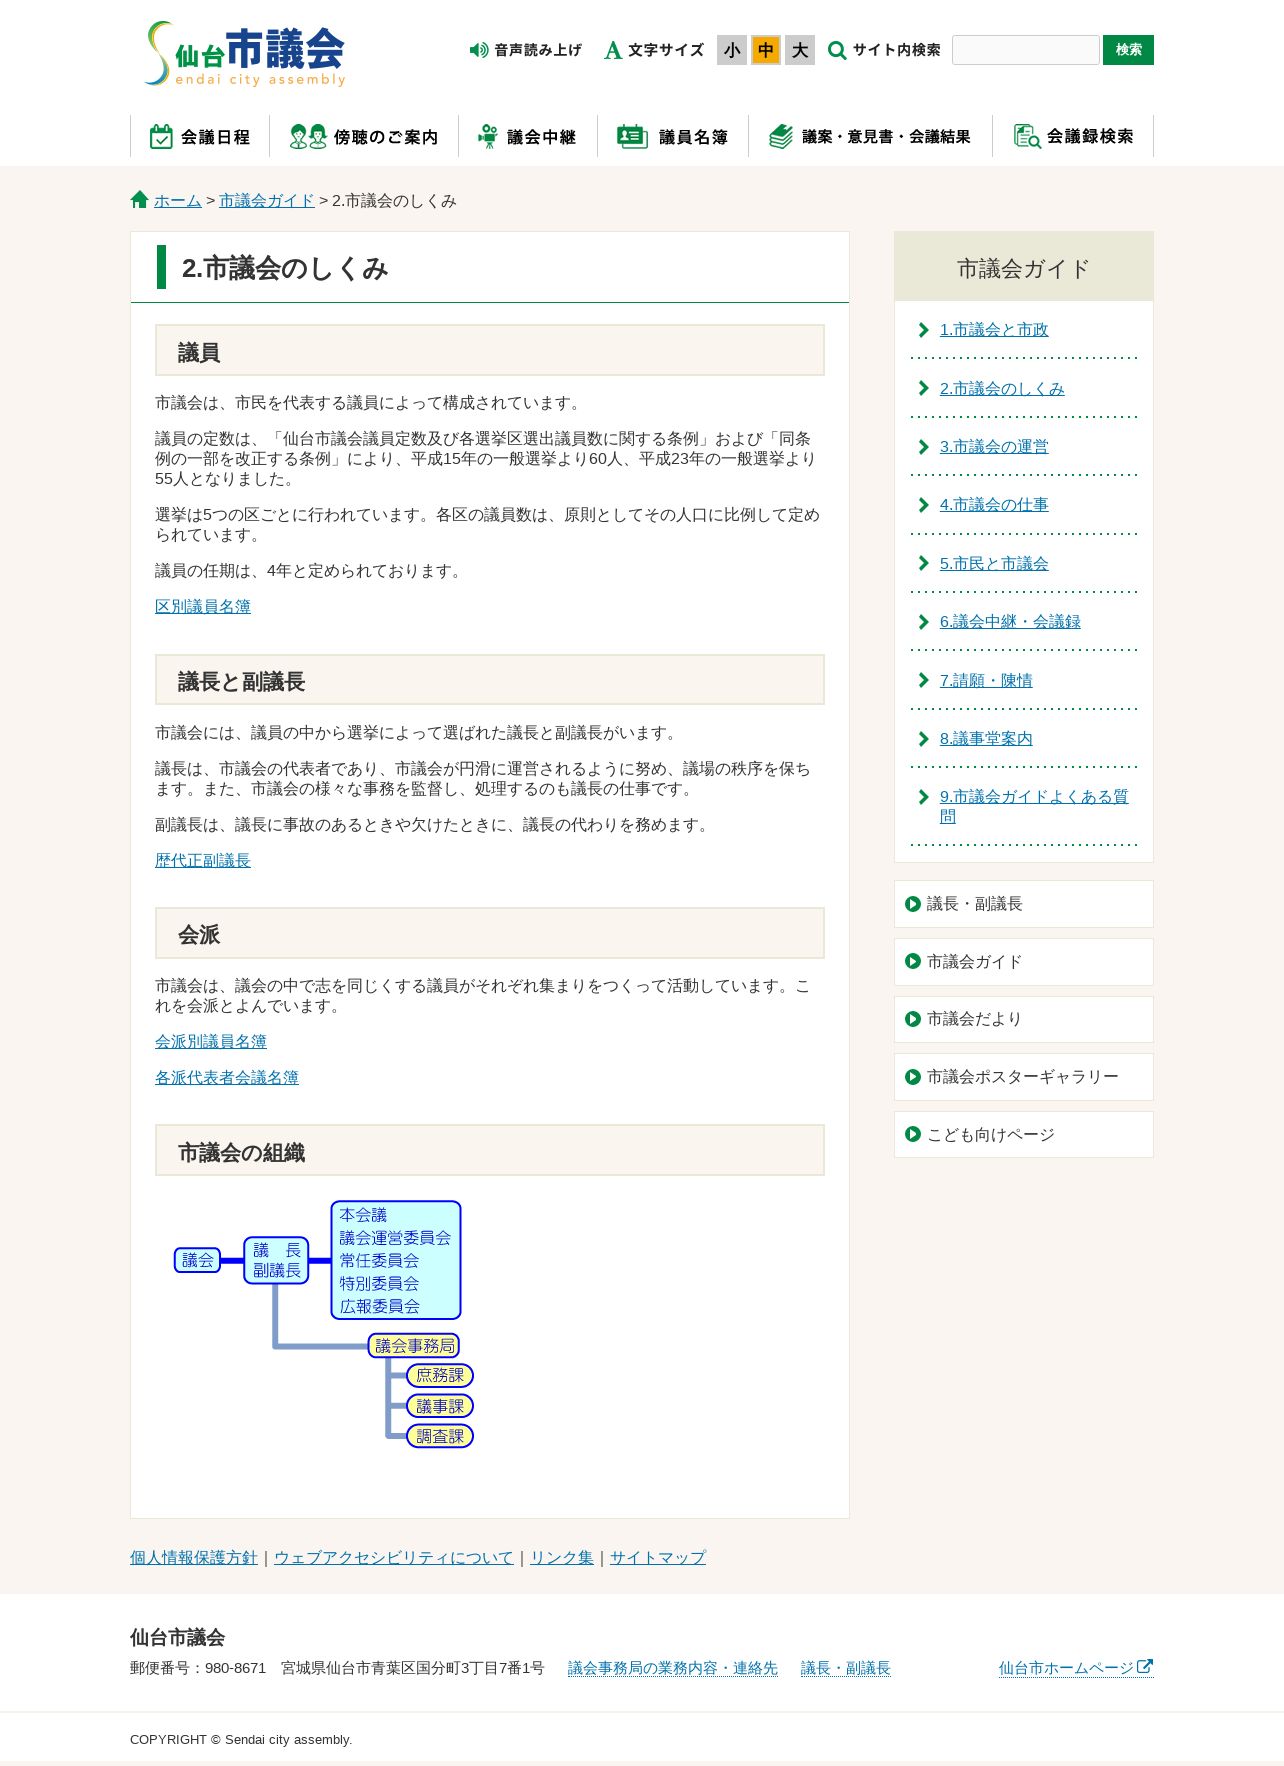The image size is (1284, 1766).
Task: Click the green circle arrow beside 市議会だより
Action: coord(913,1019)
